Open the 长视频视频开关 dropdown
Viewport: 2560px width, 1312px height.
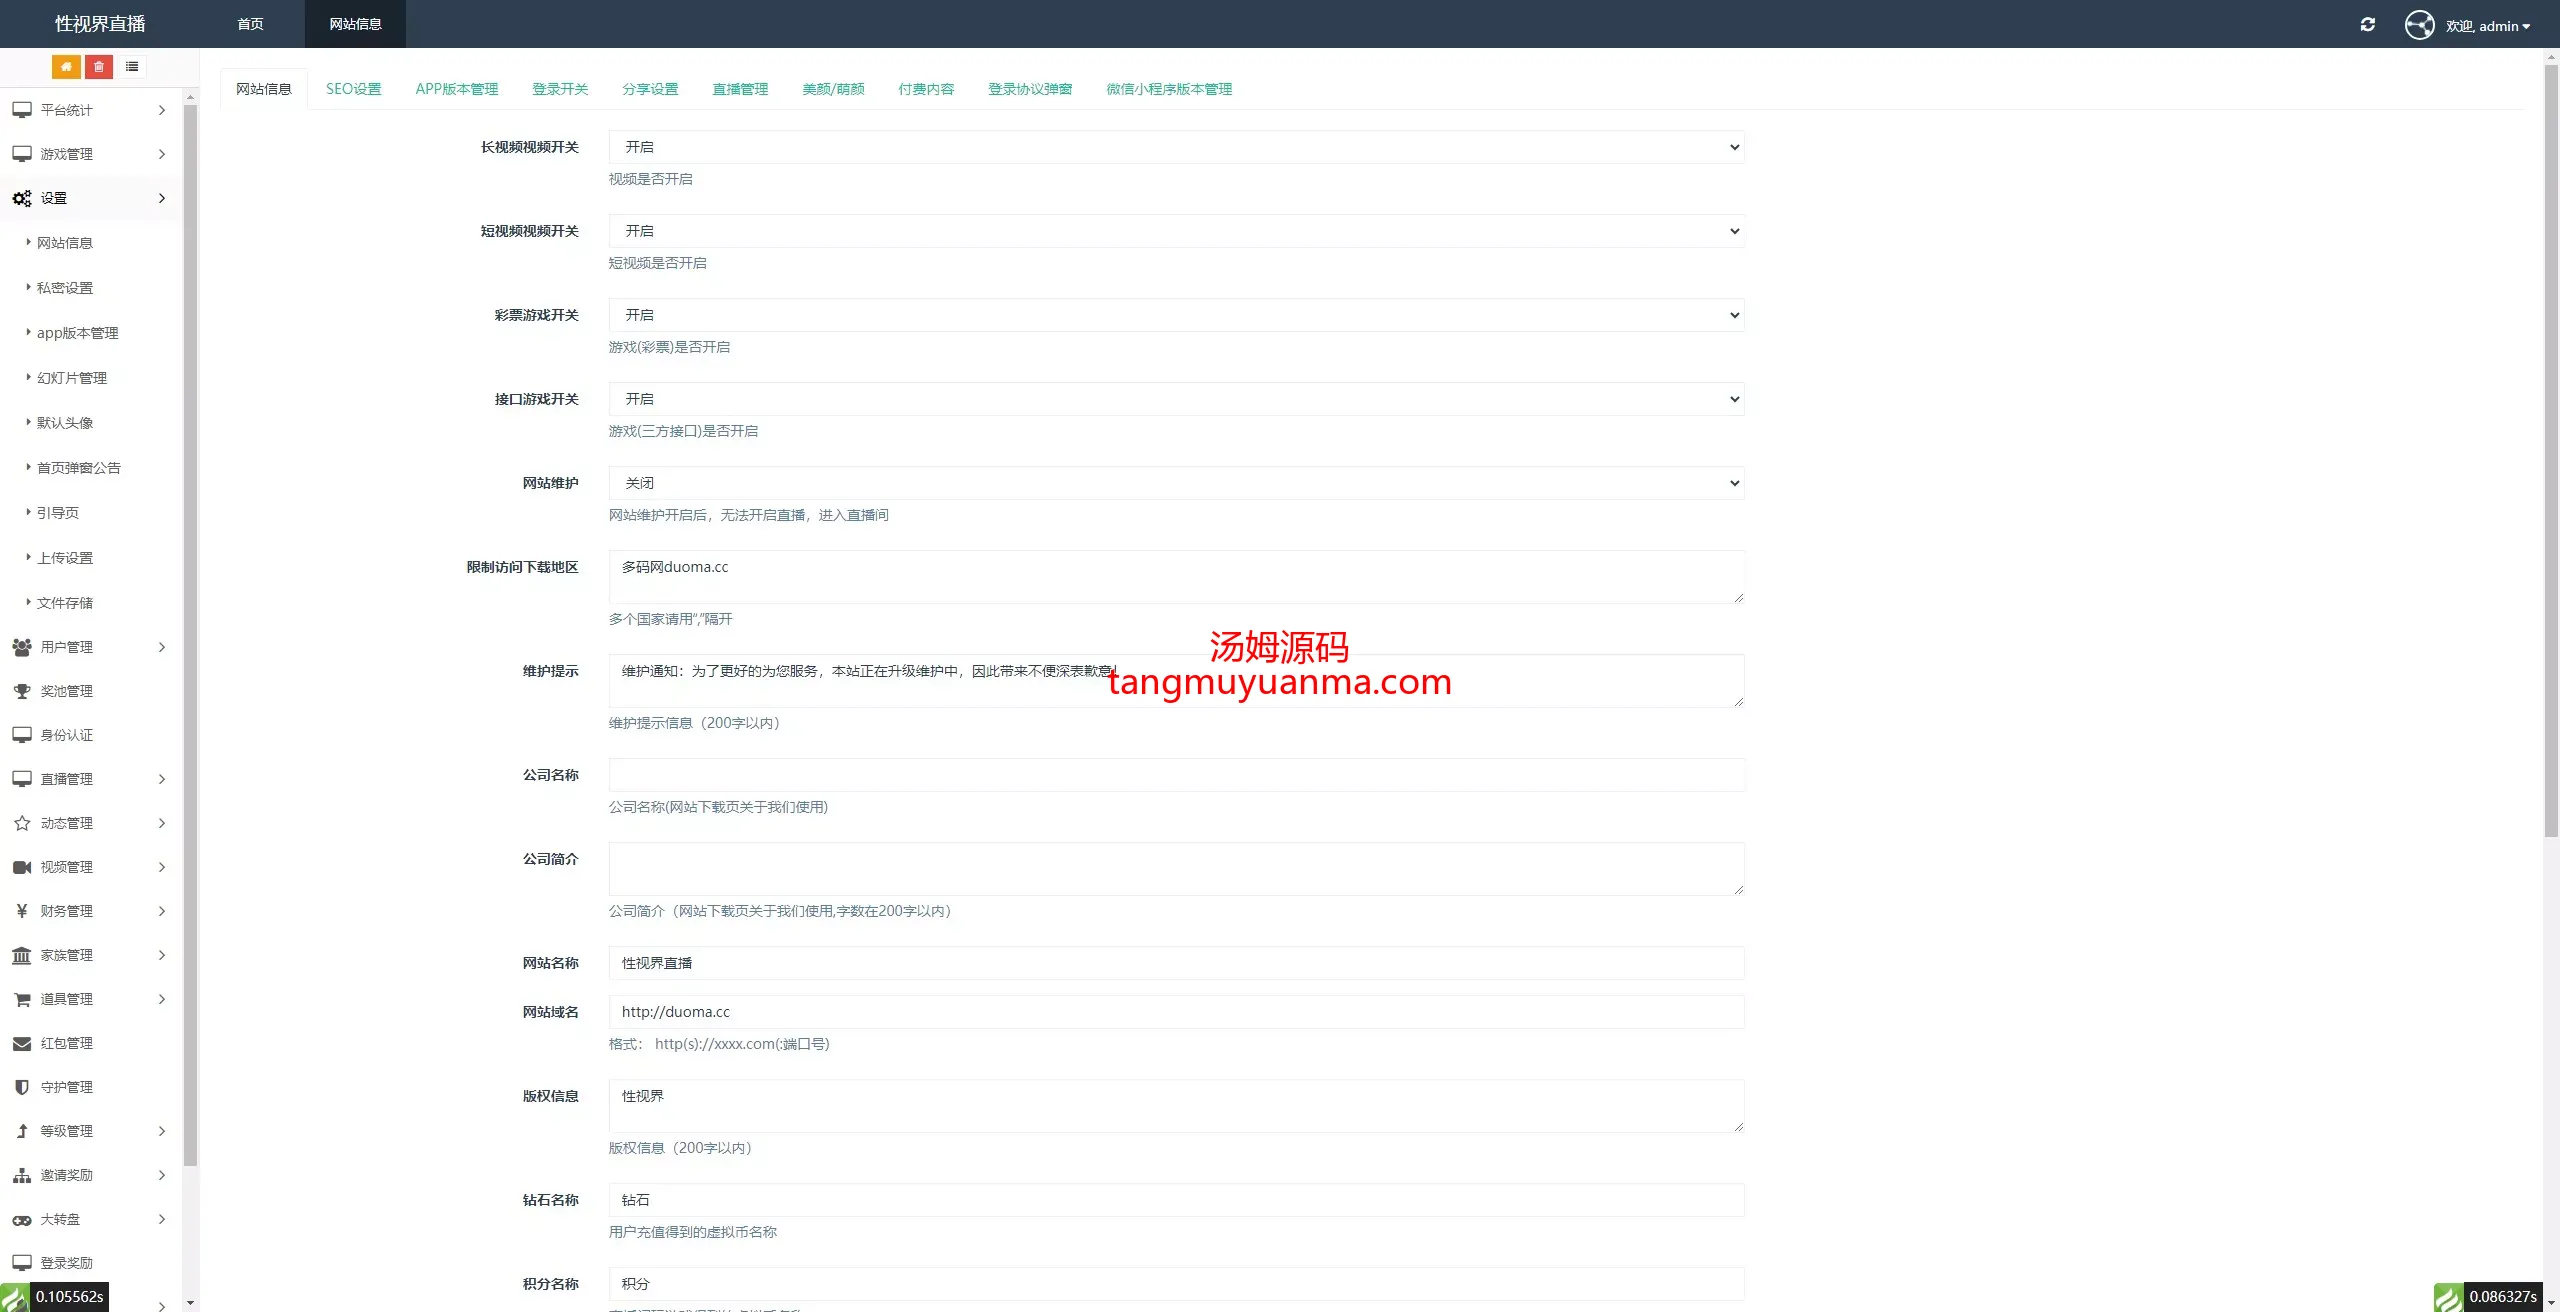point(1176,147)
